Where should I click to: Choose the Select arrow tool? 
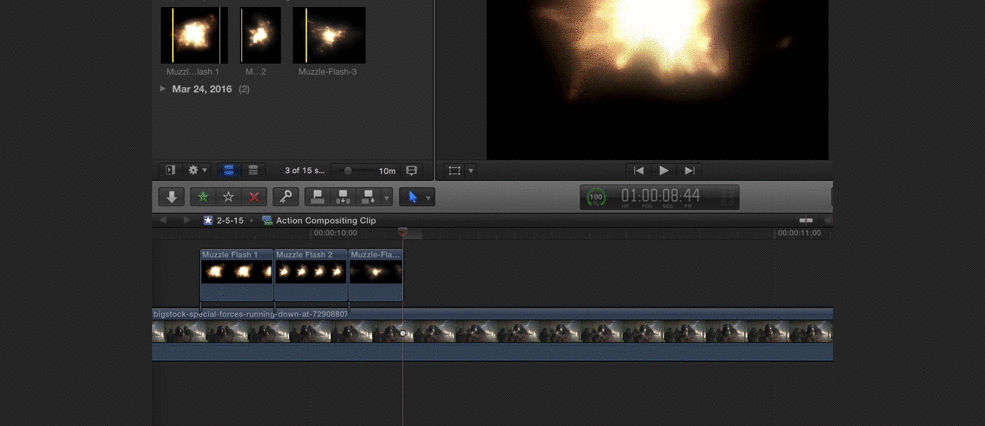(413, 197)
